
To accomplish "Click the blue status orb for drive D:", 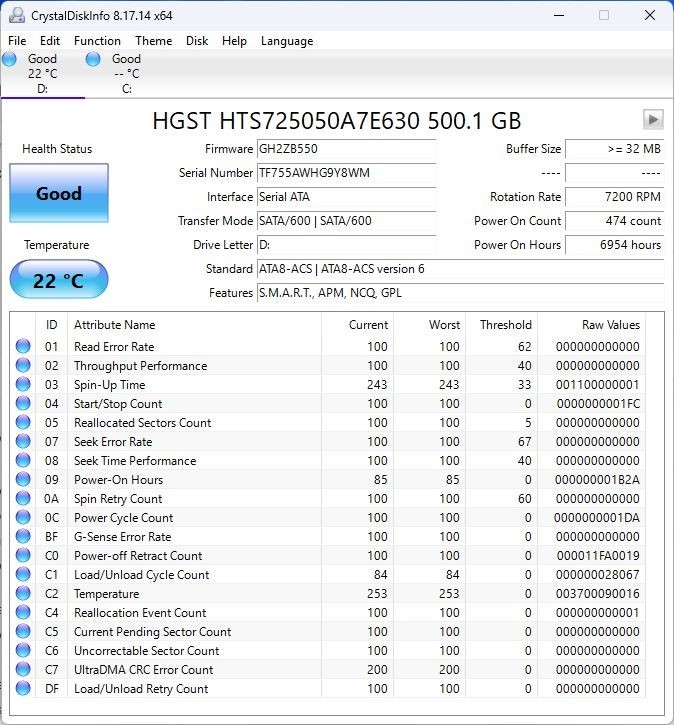I will (x=9, y=59).
